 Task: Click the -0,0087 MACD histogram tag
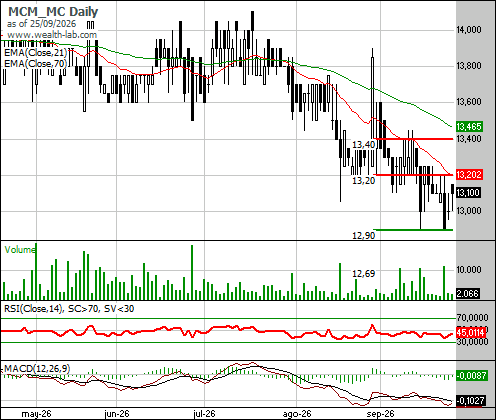pos(471,375)
